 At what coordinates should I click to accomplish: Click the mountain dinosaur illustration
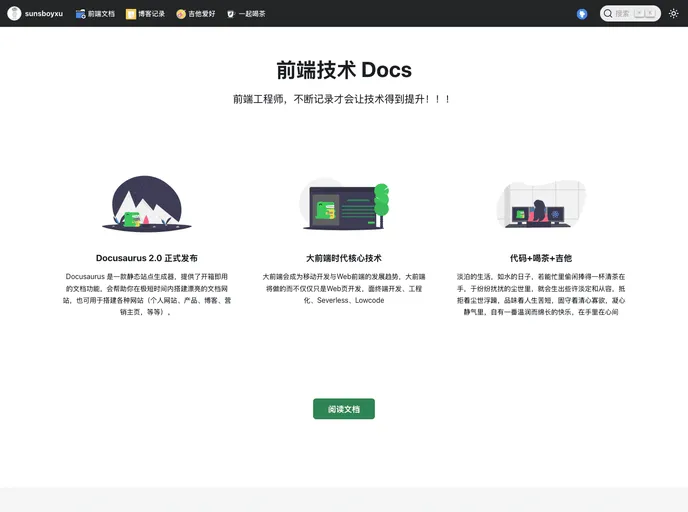pos(147,204)
